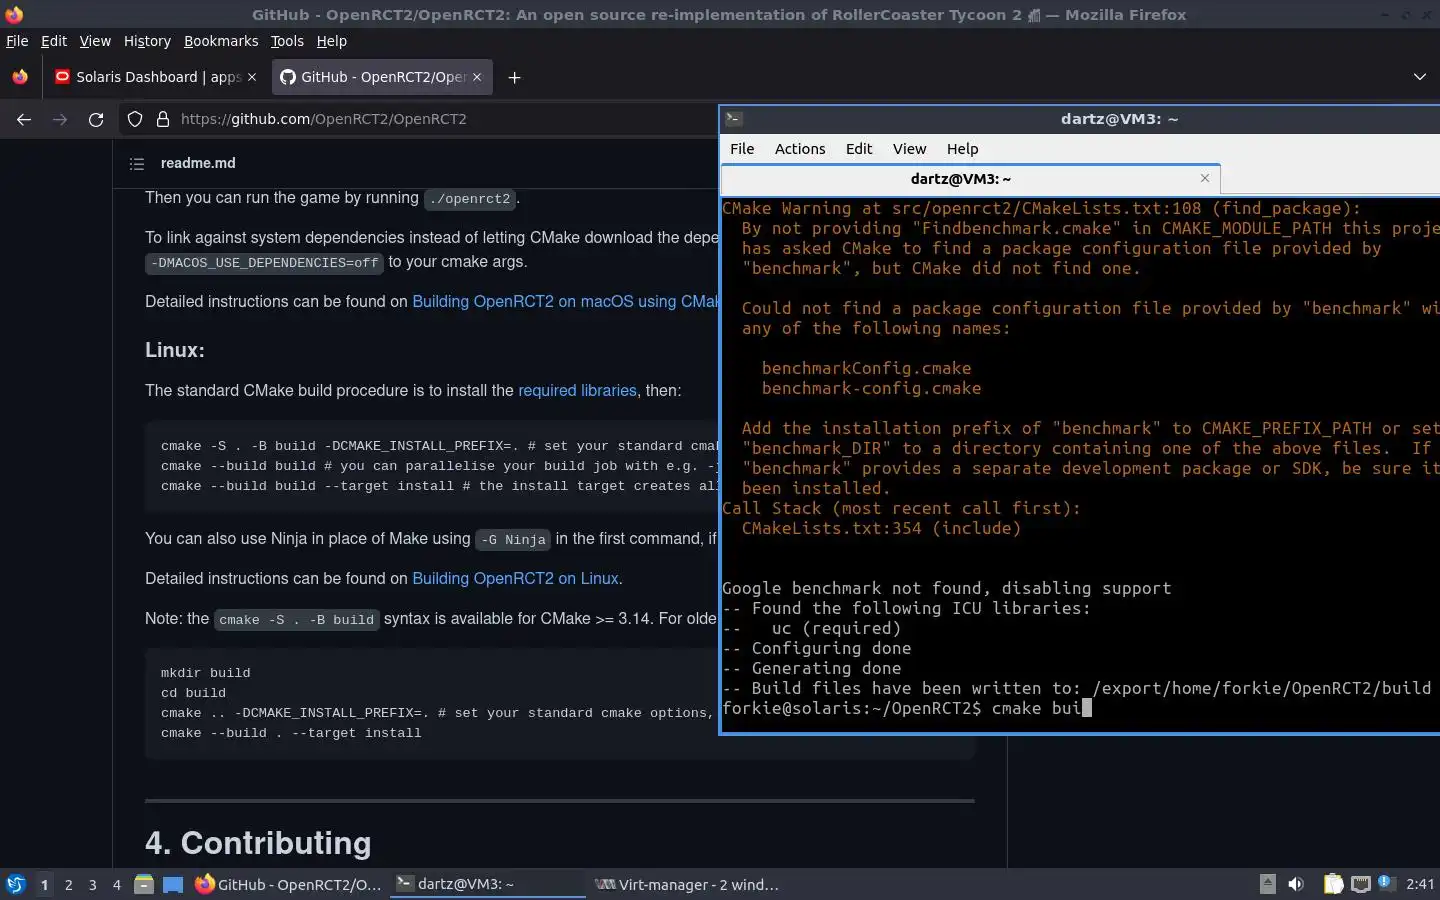The height and width of the screenshot is (900, 1440).
Task: Open file manager from taskbar
Action: 144,884
